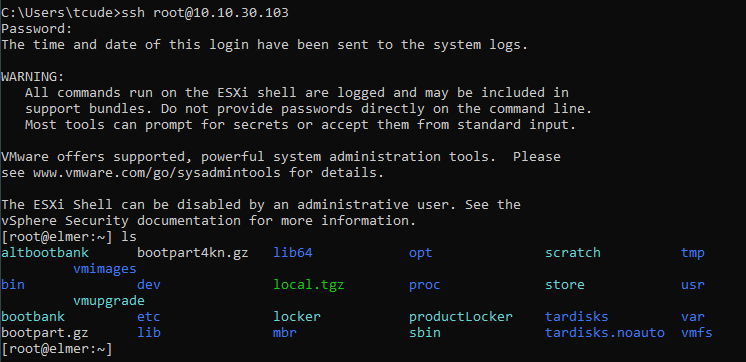This screenshot has width=746, height=362.
Task: Click the vmupgrade entry in listing
Action: click(x=108, y=301)
